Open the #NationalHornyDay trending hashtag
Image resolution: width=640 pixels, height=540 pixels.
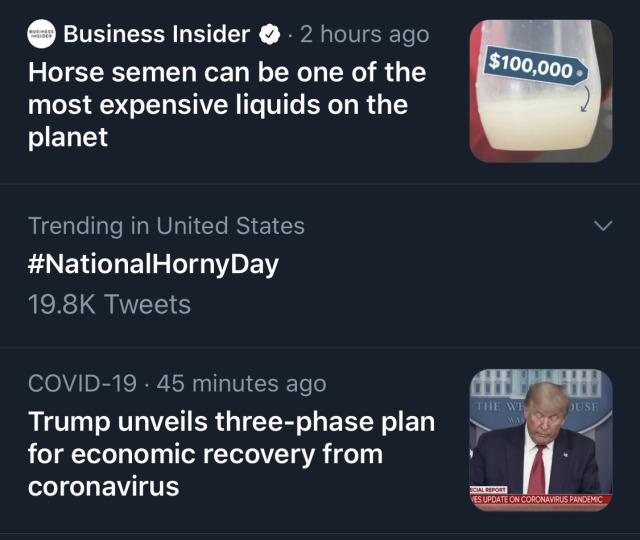point(153,264)
